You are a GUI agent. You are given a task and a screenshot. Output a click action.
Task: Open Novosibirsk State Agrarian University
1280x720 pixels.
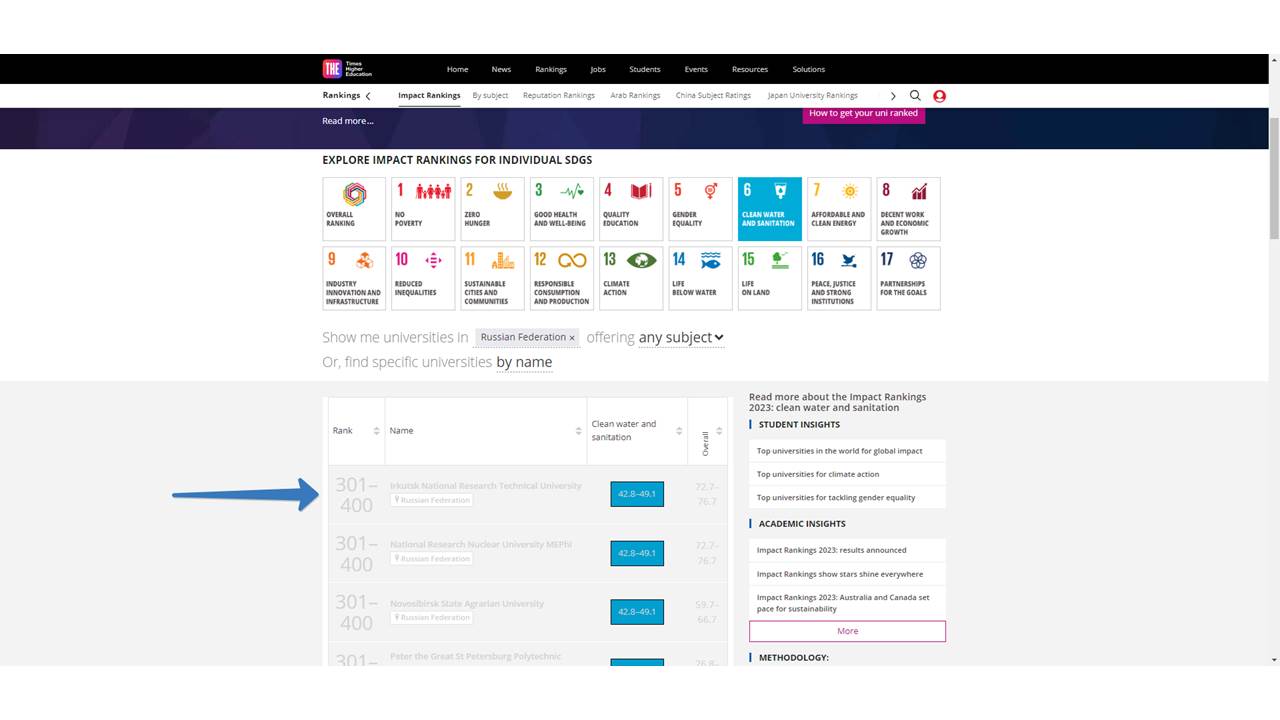point(467,604)
